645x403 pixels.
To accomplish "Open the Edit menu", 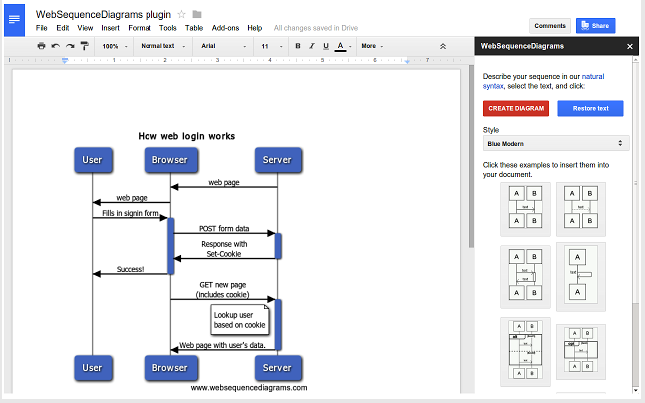I will (x=63, y=28).
